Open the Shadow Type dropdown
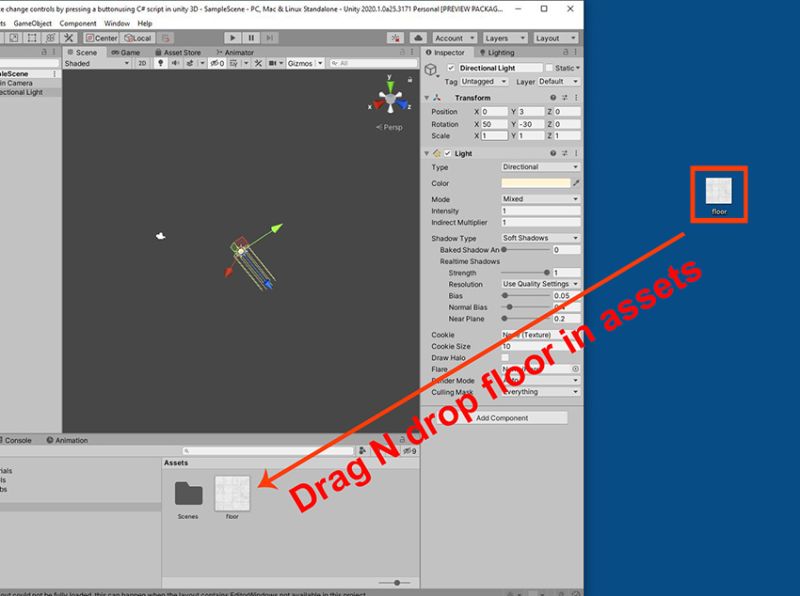The image size is (800, 596). point(540,237)
